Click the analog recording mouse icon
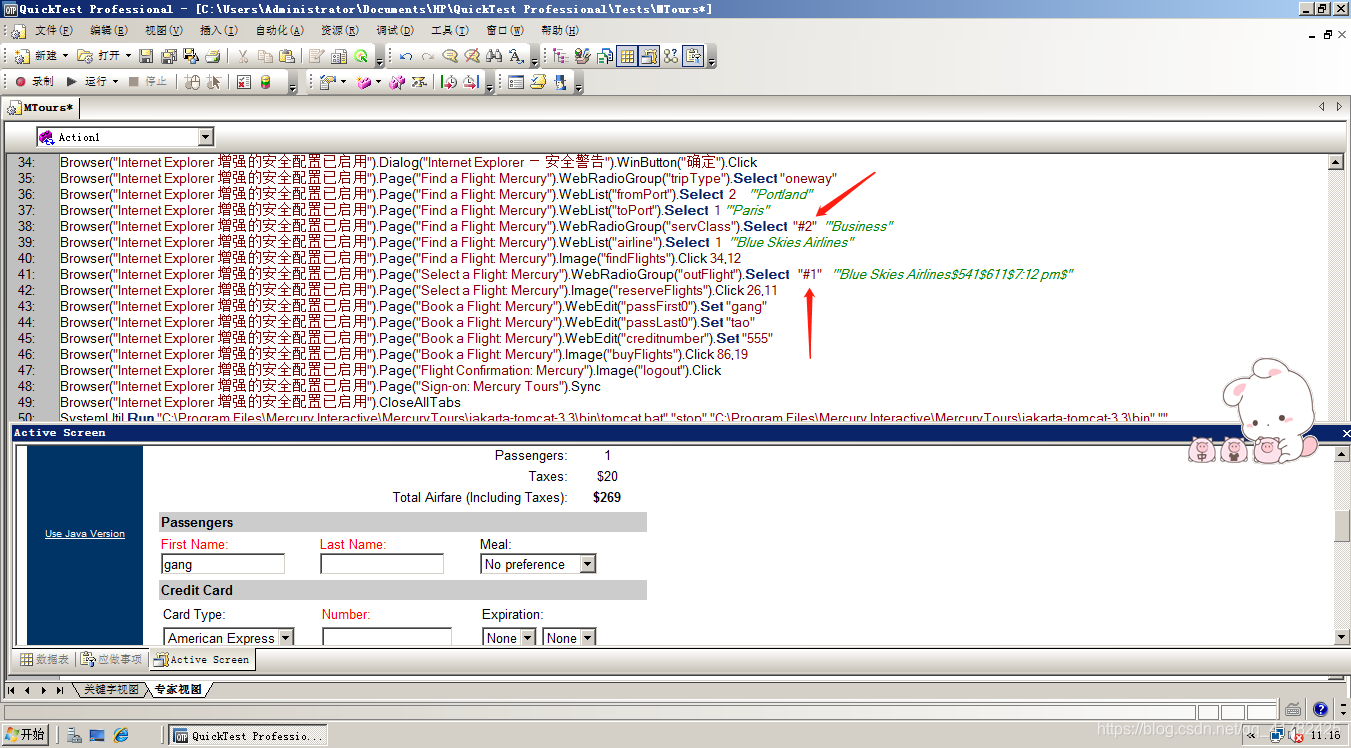1351x748 pixels. tap(192, 82)
